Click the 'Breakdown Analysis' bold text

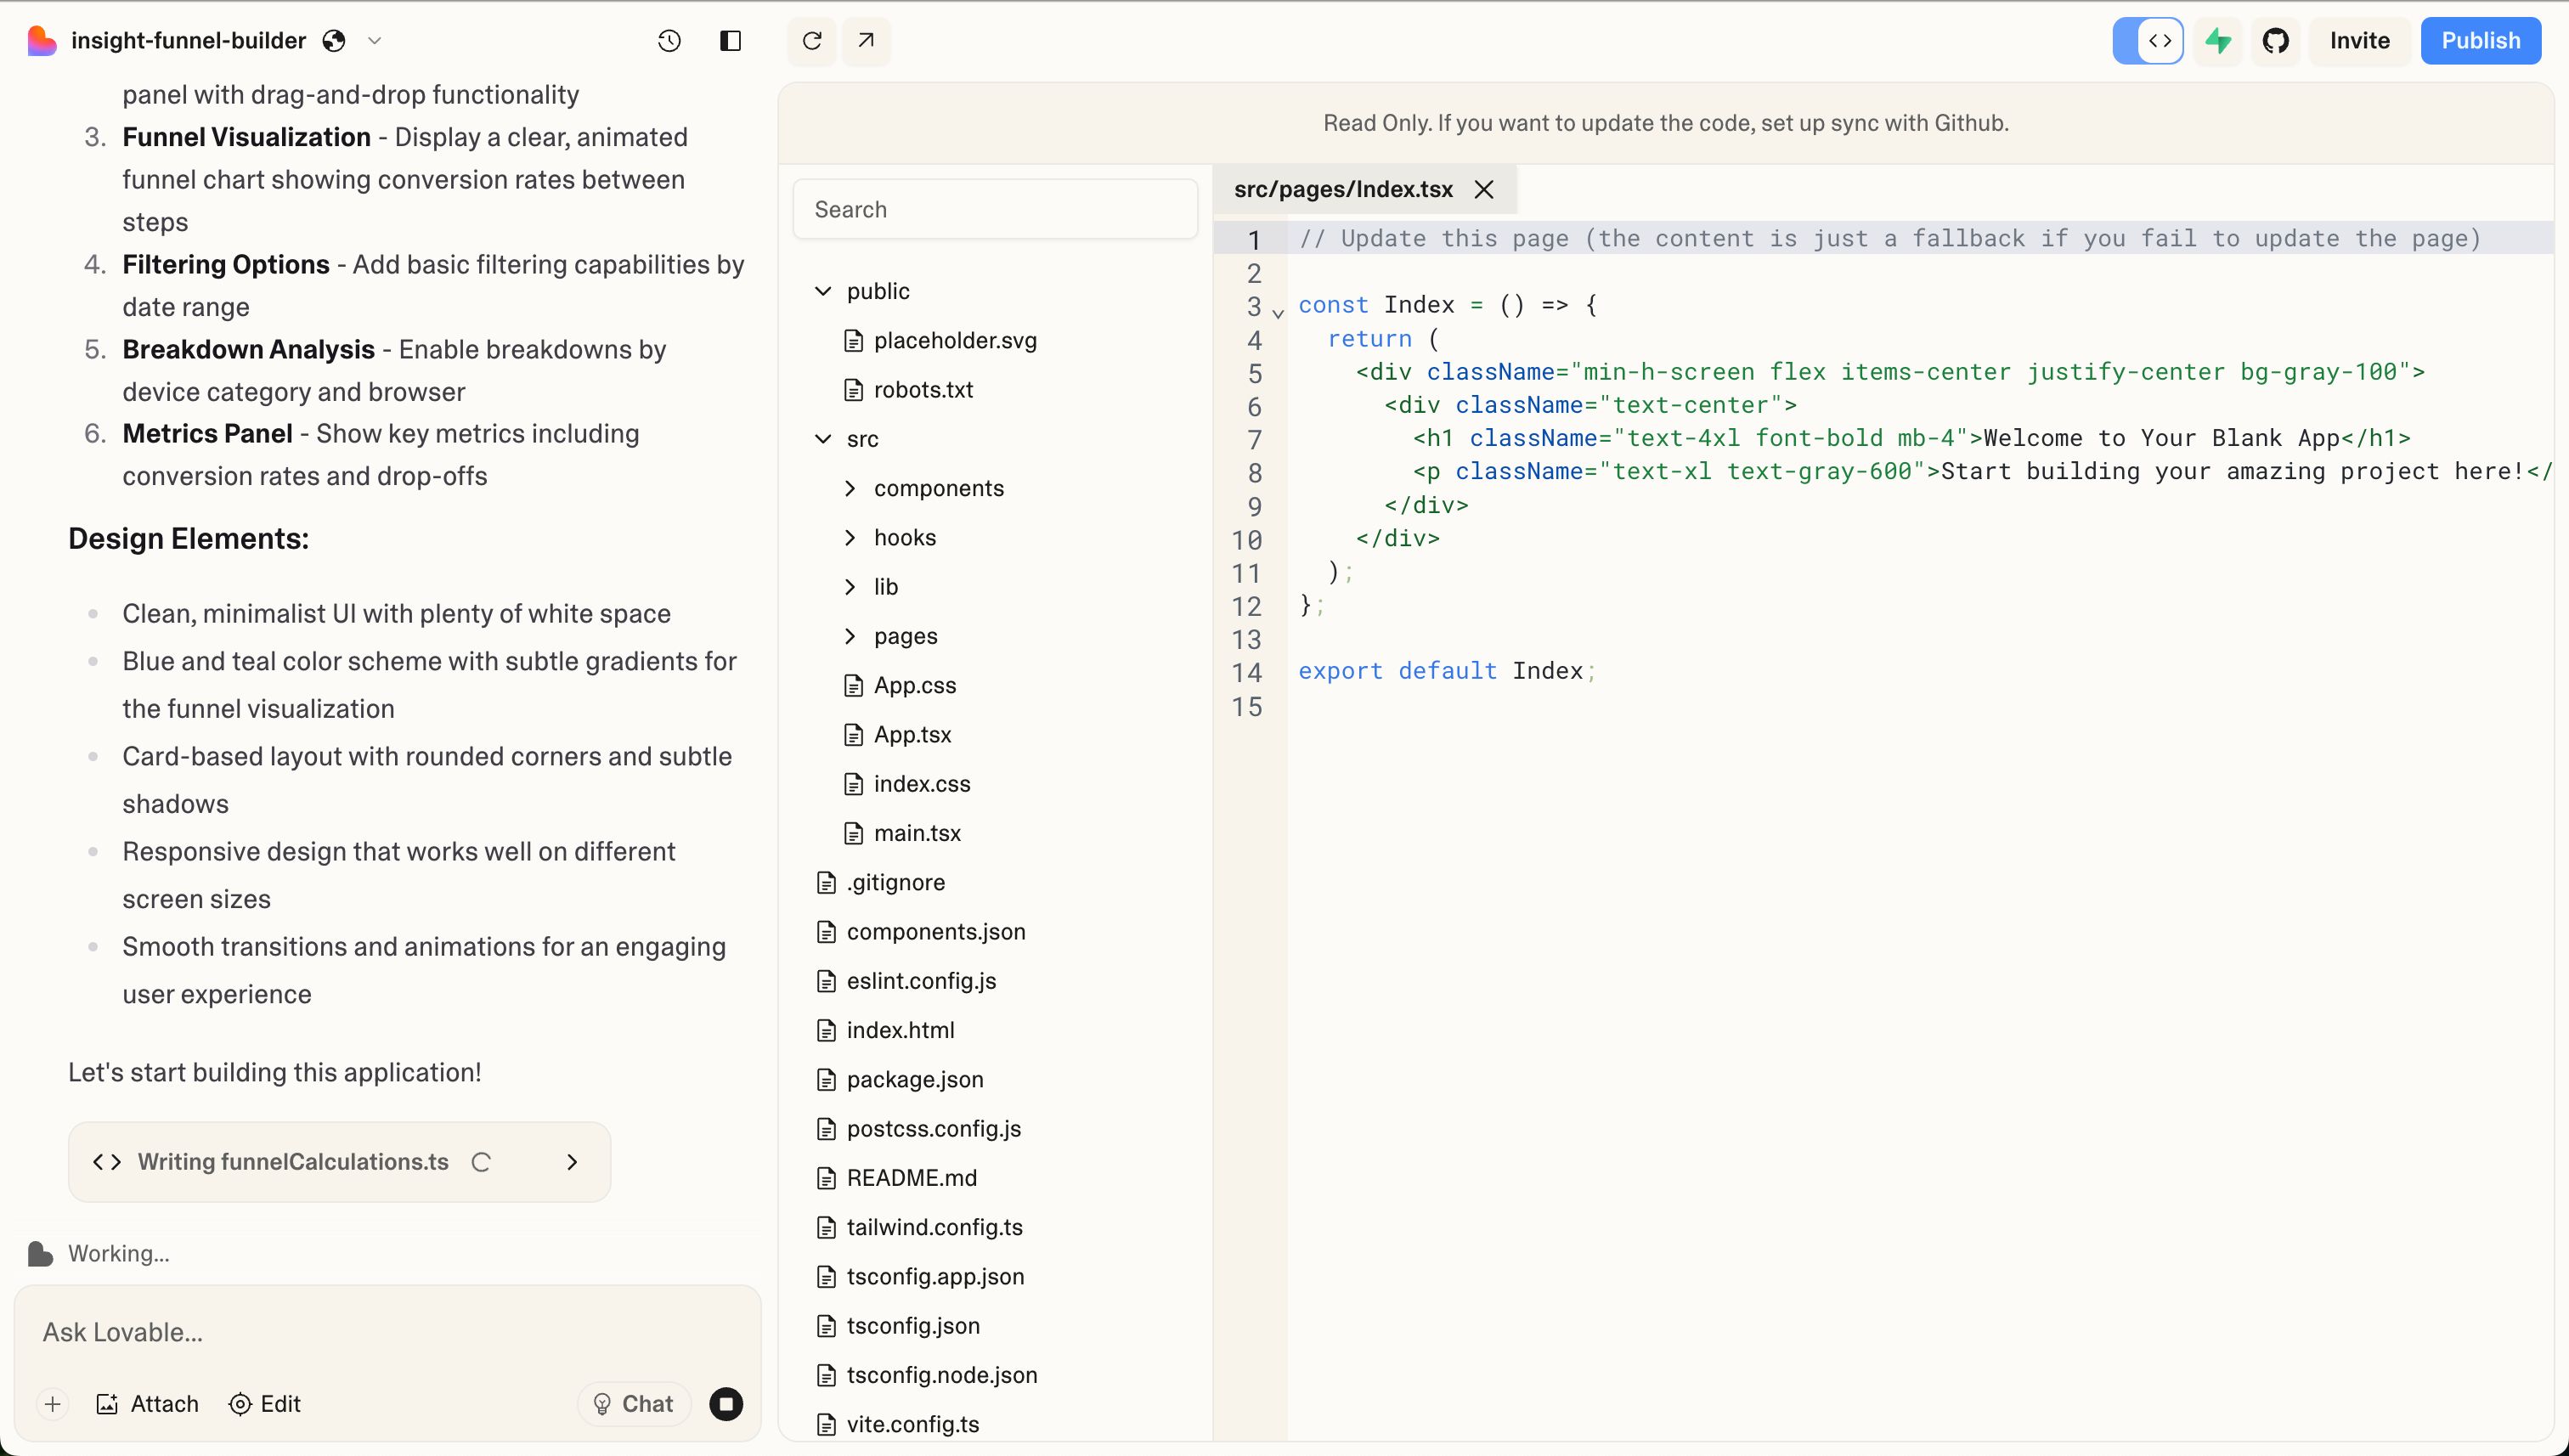(248, 350)
